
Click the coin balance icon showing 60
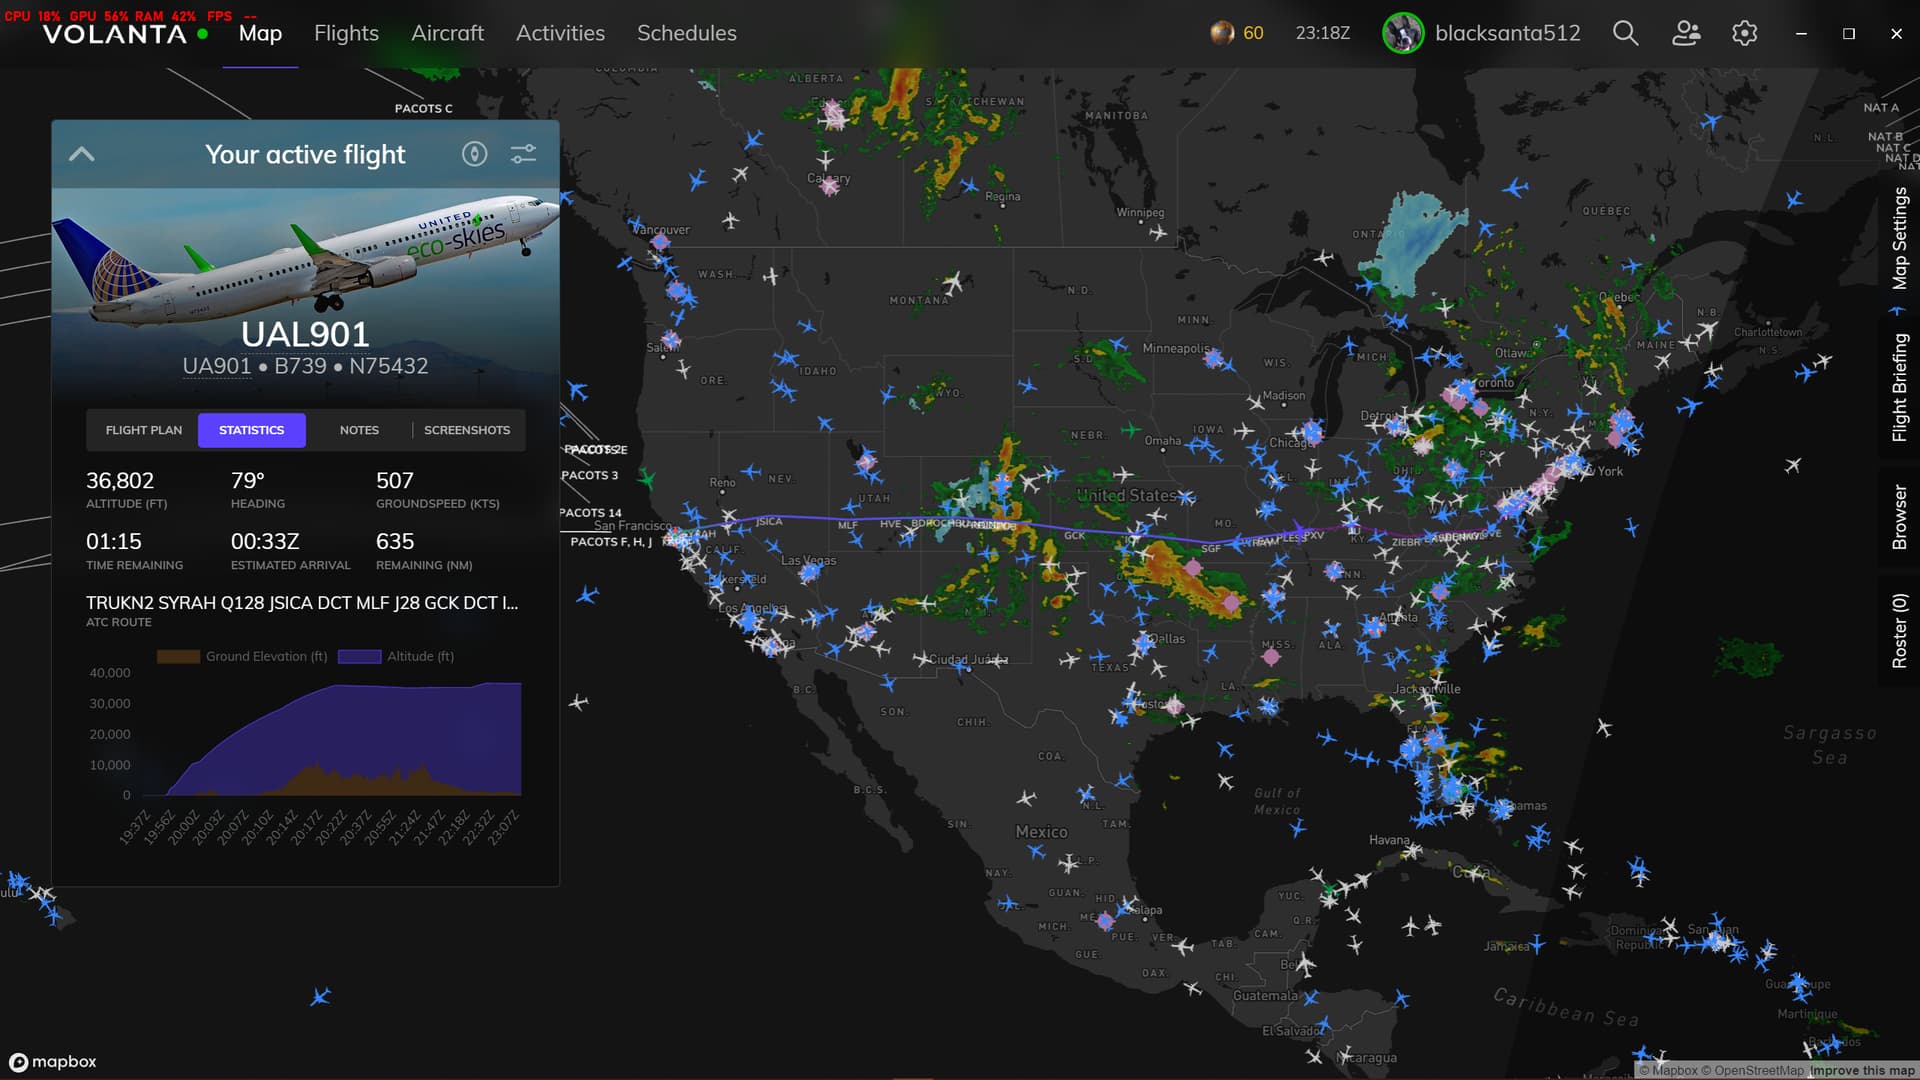click(1222, 33)
